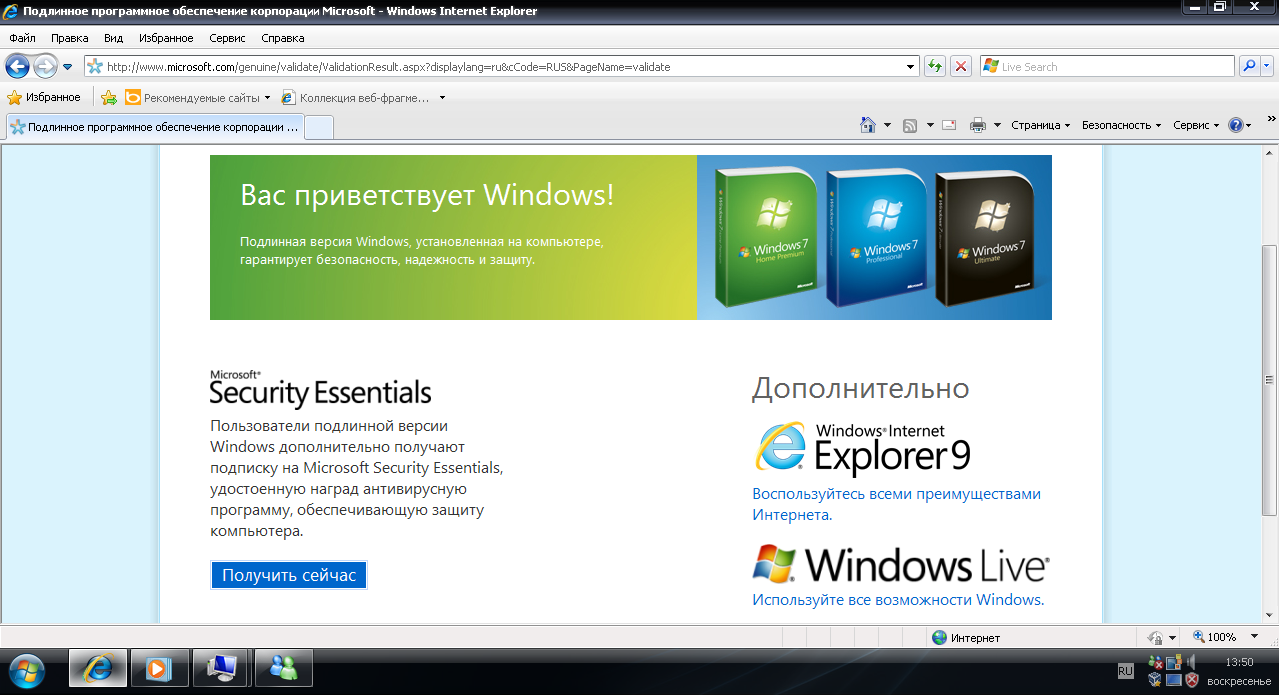The width and height of the screenshot is (1279, 695).
Task: Click the Internet Explorer taskbar icon
Action: click(97, 668)
